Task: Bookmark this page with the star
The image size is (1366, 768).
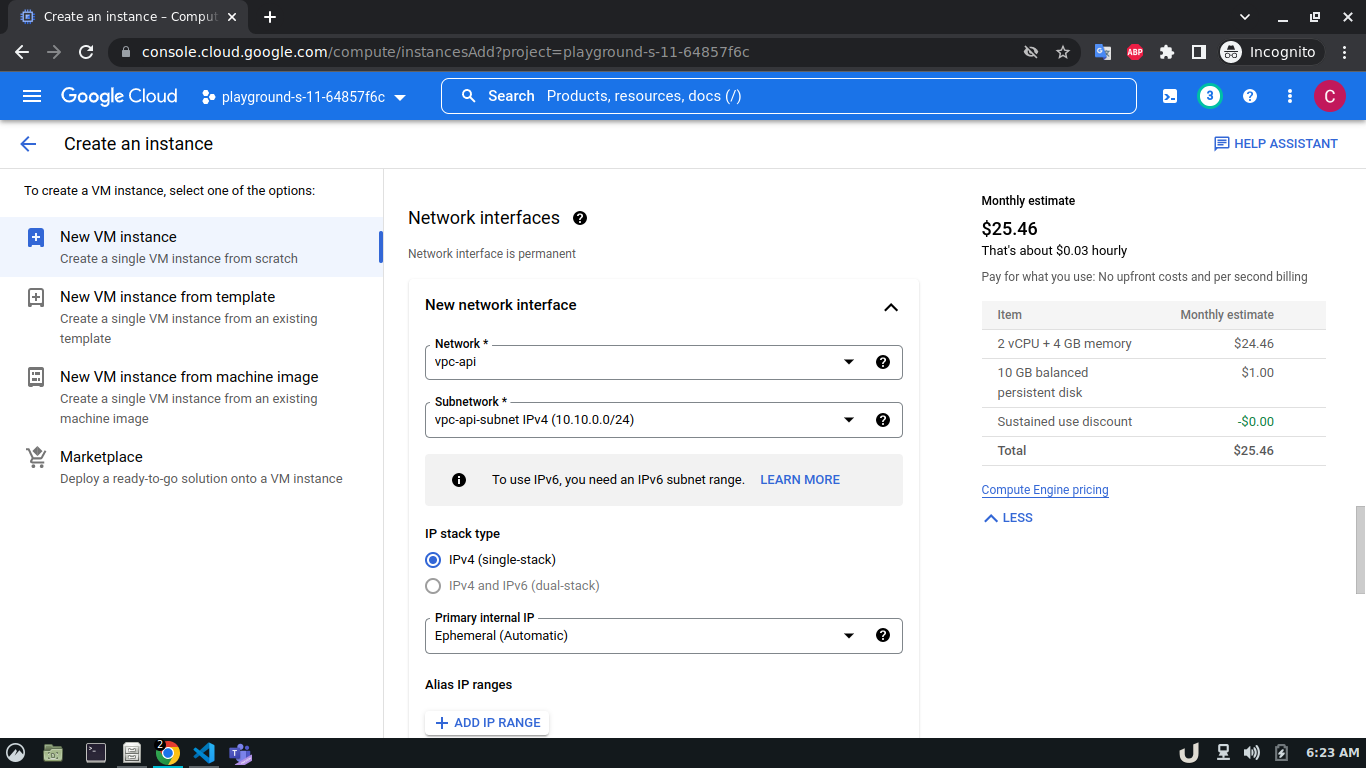Action: coord(1063,52)
